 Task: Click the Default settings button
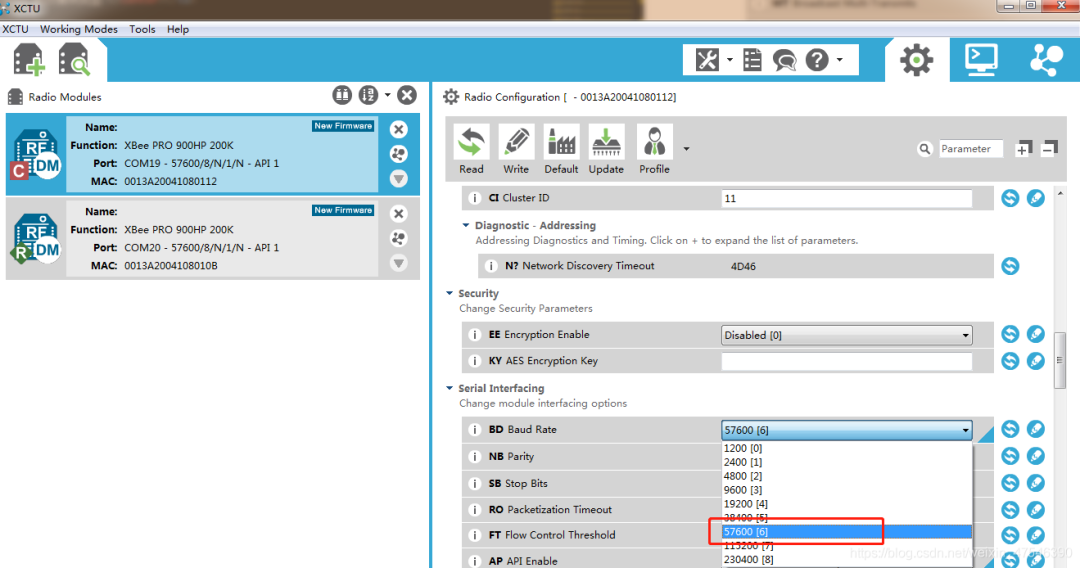561,150
